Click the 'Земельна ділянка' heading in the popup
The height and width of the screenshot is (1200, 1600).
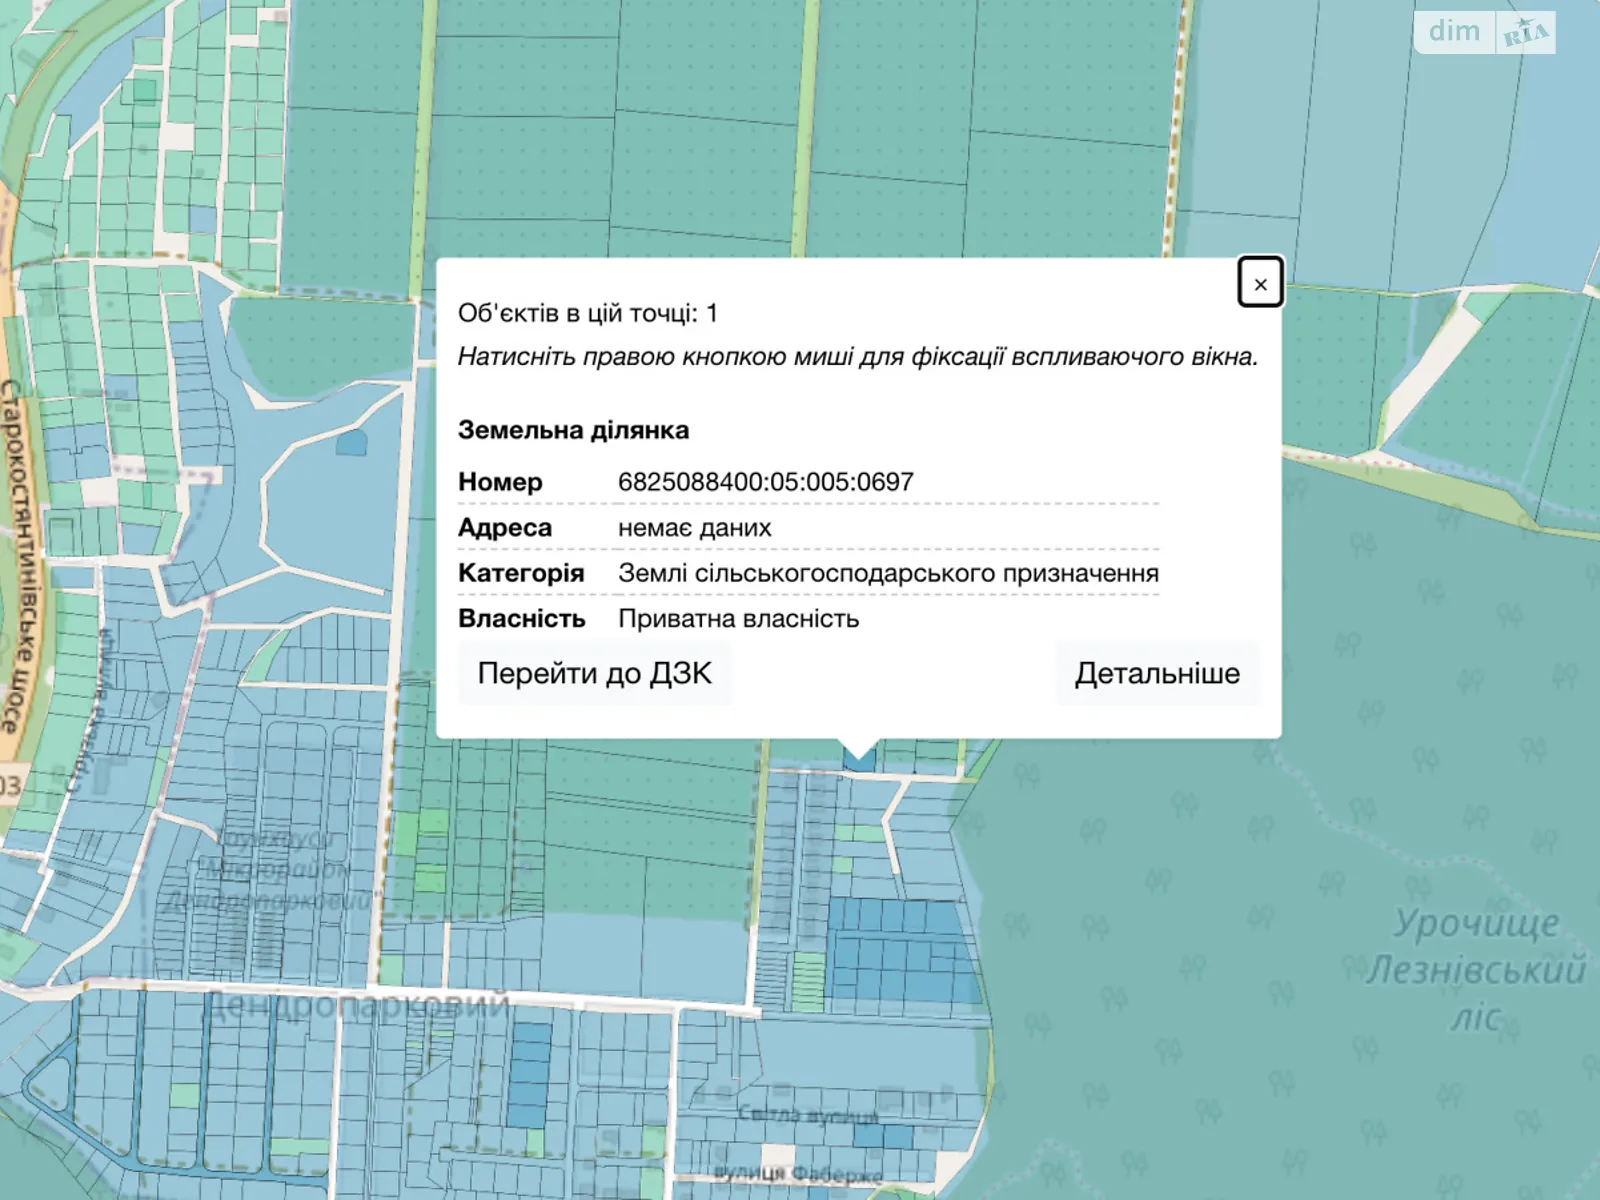tap(573, 430)
